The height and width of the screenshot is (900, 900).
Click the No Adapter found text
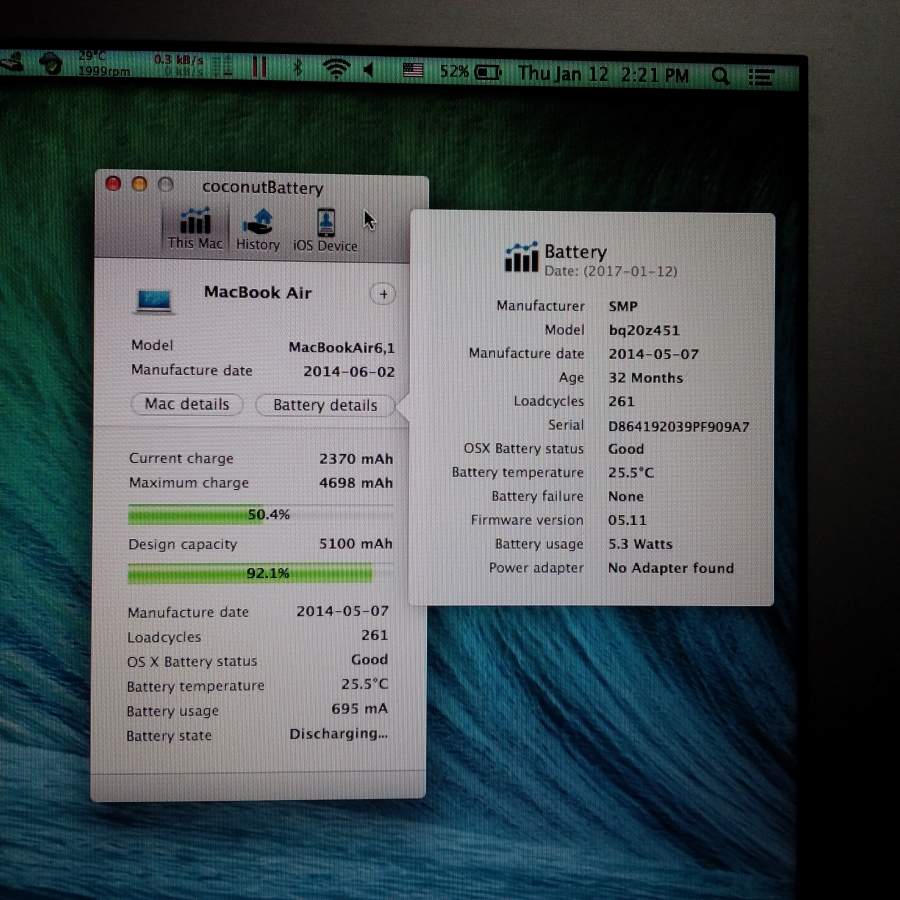click(671, 568)
